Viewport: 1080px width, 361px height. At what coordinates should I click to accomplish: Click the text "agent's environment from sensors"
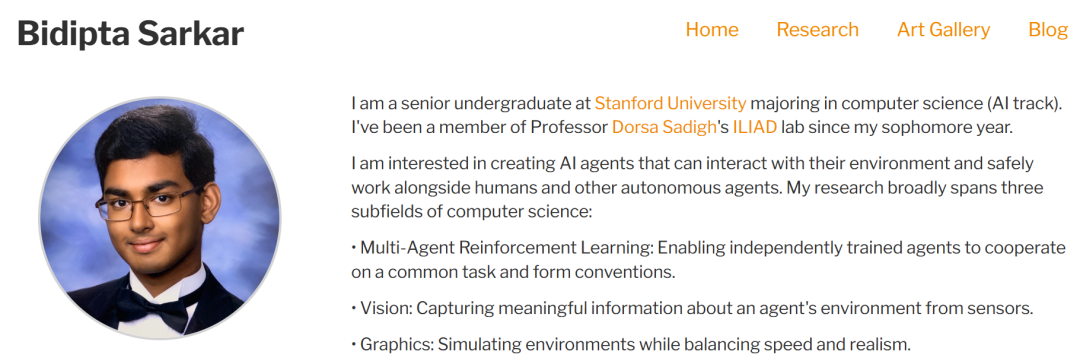pos(908,308)
